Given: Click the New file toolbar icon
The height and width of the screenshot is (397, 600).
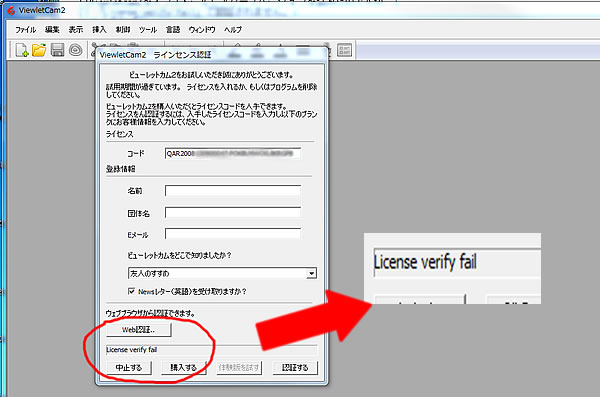Looking at the screenshot, I should click(22, 50).
